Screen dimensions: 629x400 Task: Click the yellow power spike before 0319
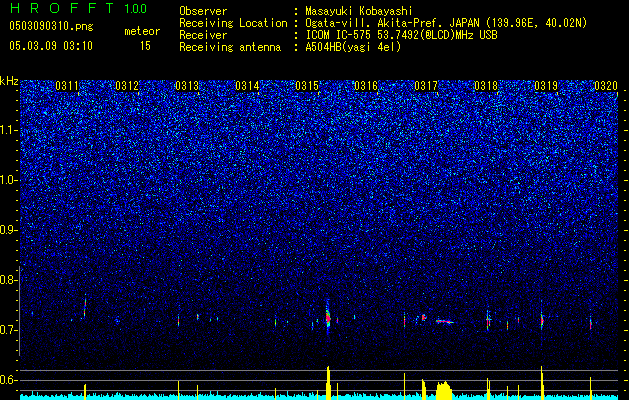542,383
